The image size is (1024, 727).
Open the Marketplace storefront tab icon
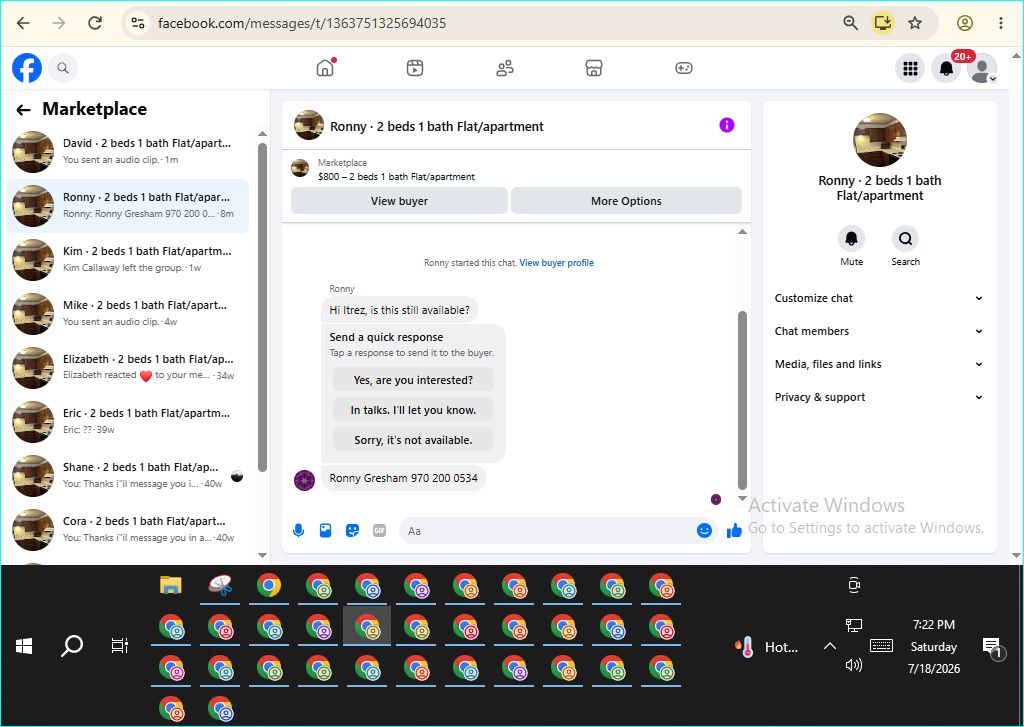(x=594, y=68)
